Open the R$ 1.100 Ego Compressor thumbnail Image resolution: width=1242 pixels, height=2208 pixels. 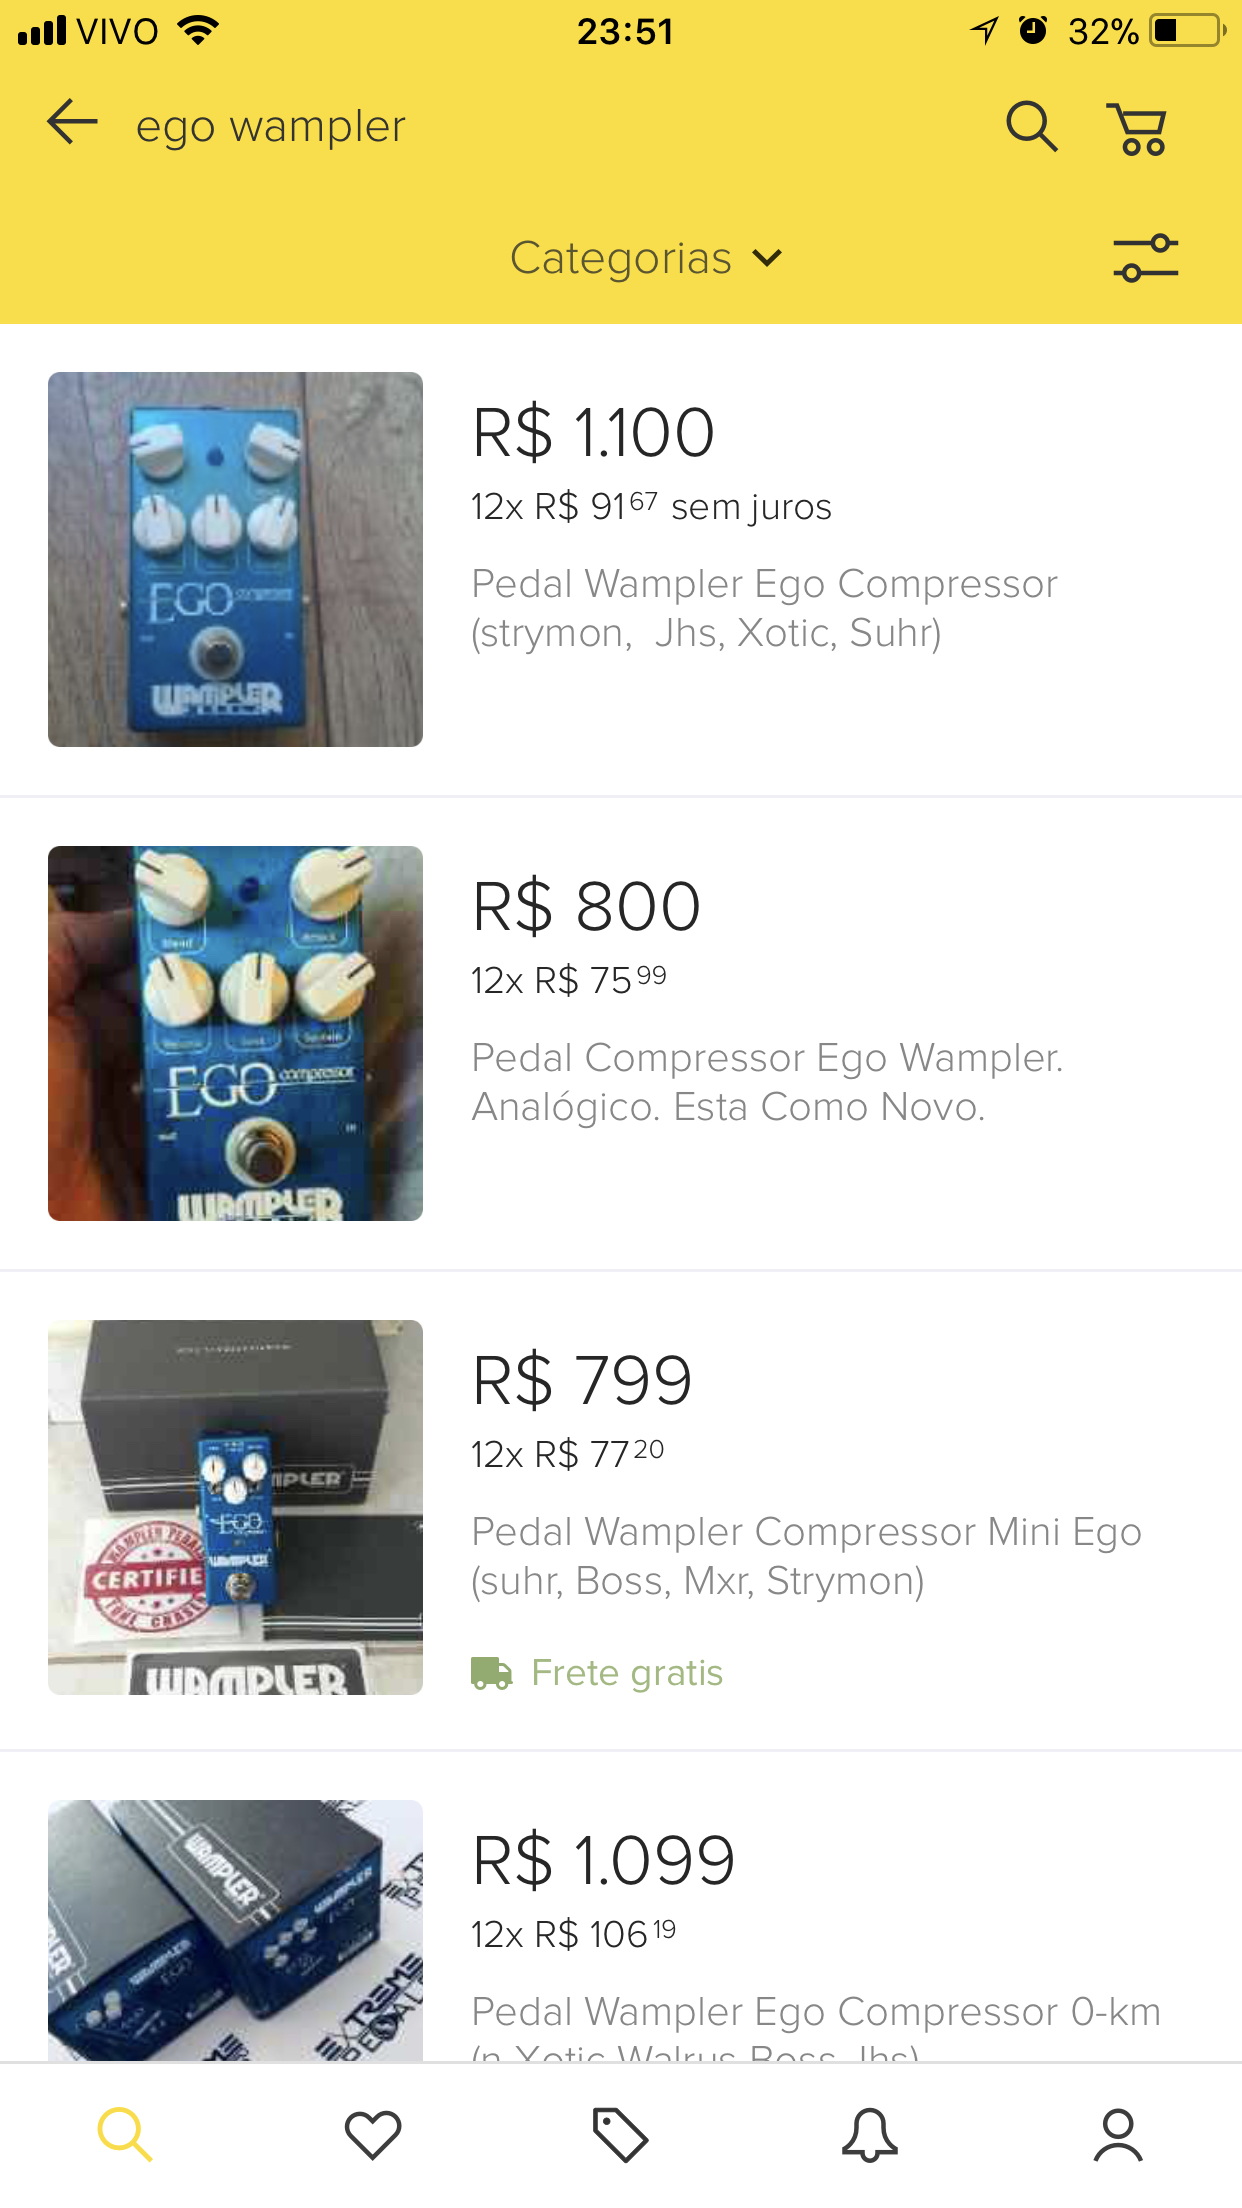[235, 559]
